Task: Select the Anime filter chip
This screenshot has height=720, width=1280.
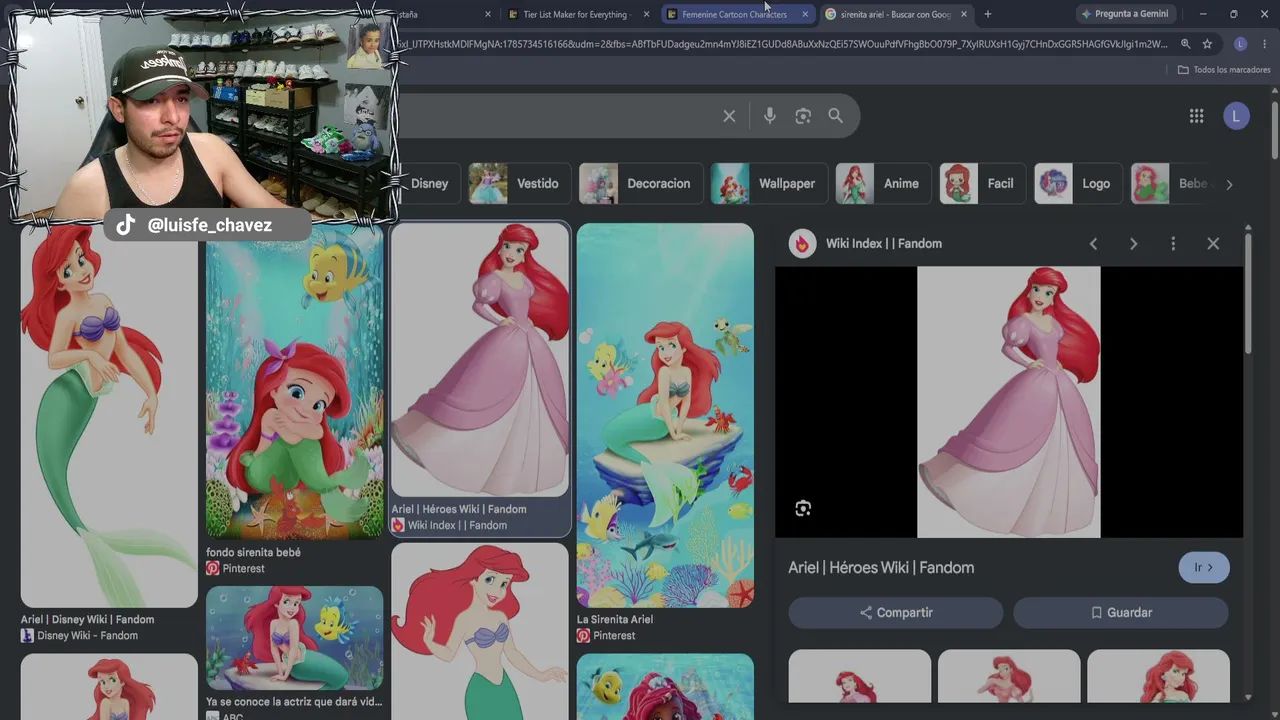Action: (883, 184)
